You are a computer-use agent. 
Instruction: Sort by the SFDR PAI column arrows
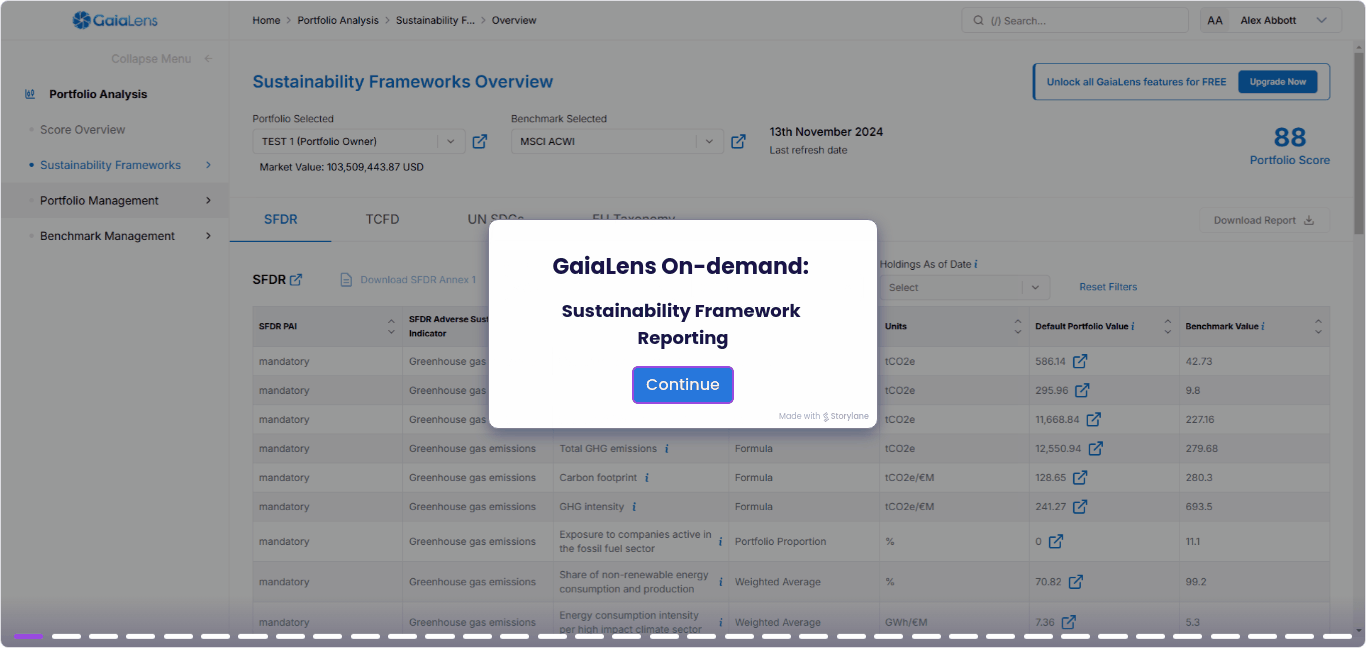391,326
